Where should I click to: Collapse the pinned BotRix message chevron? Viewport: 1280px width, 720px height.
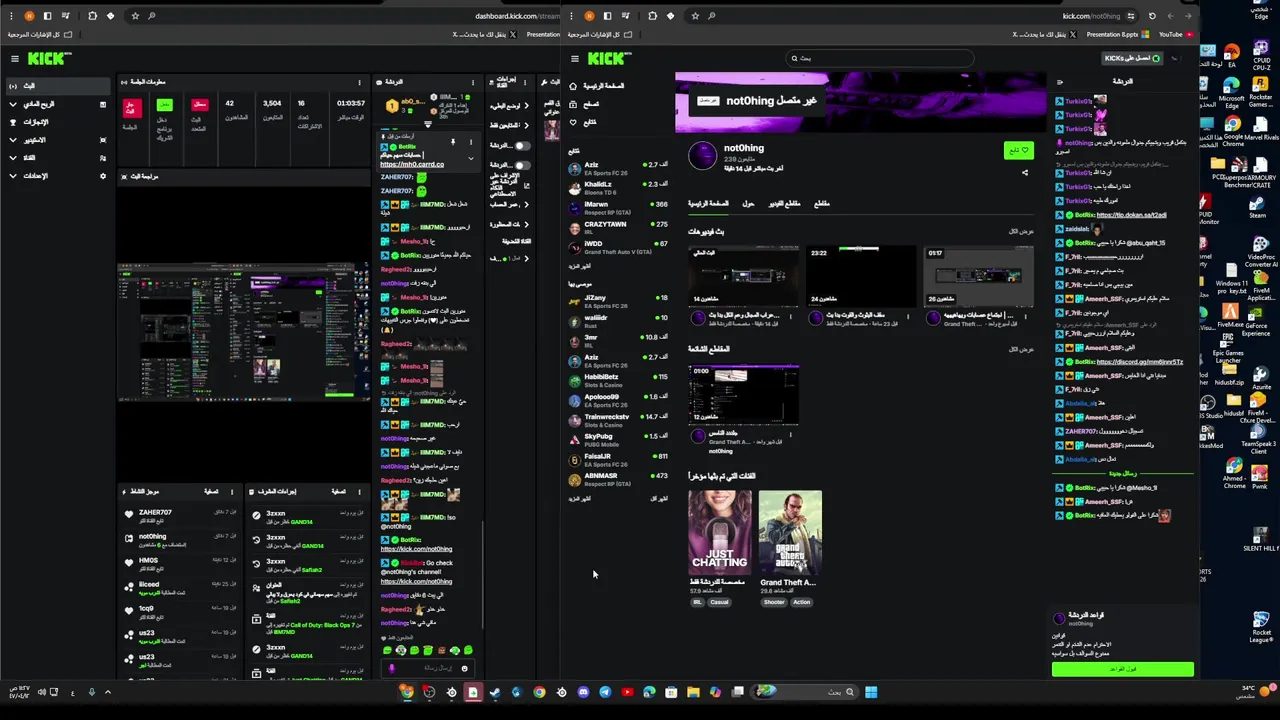click(471, 158)
